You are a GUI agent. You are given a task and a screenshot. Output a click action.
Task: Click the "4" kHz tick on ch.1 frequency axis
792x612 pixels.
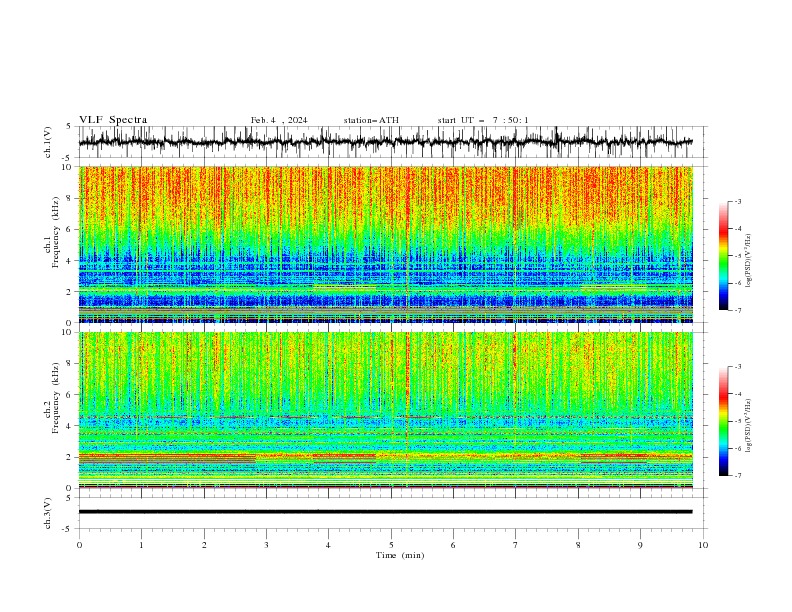[x=71, y=261]
